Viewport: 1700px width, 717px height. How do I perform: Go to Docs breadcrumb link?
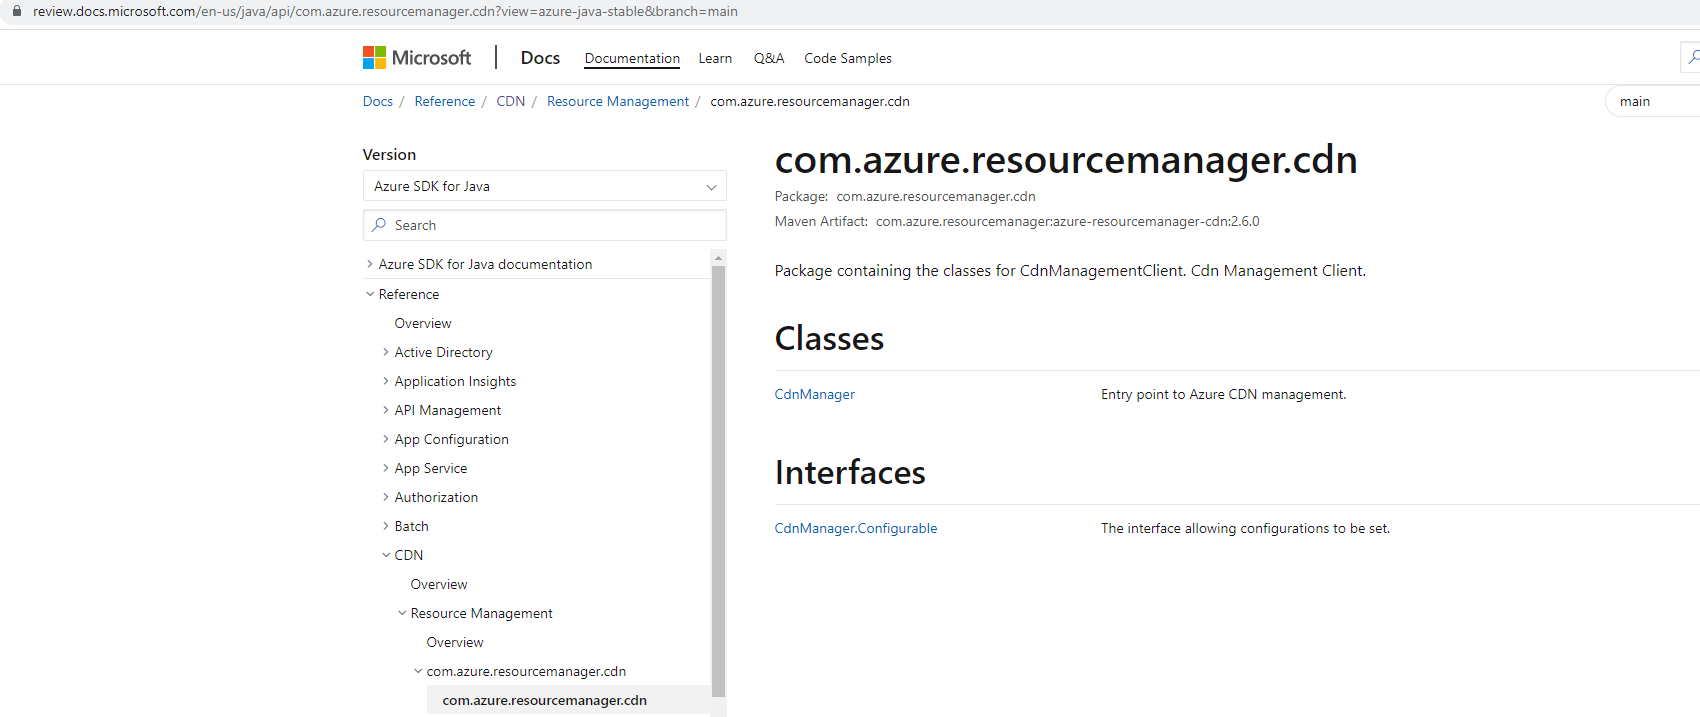pos(378,101)
